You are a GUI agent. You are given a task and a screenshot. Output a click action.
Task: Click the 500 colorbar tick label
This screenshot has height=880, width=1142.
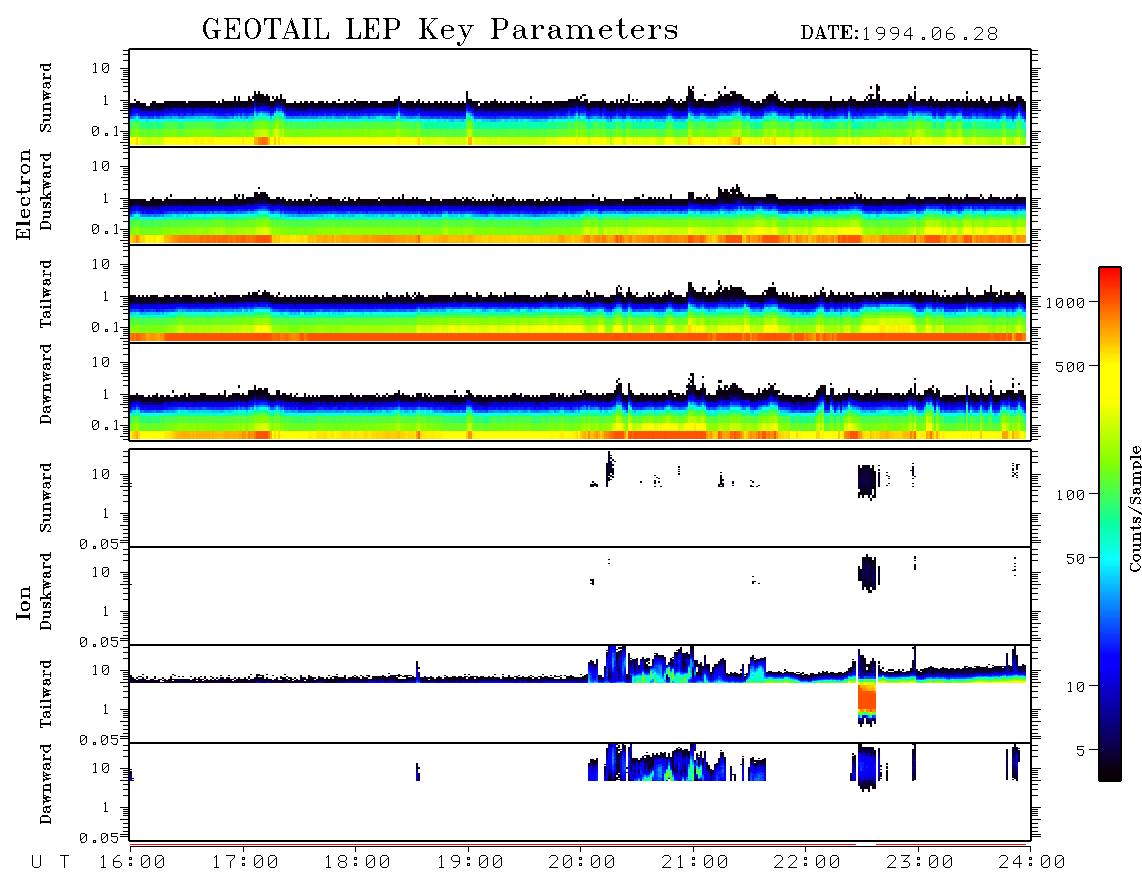coord(1071,366)
